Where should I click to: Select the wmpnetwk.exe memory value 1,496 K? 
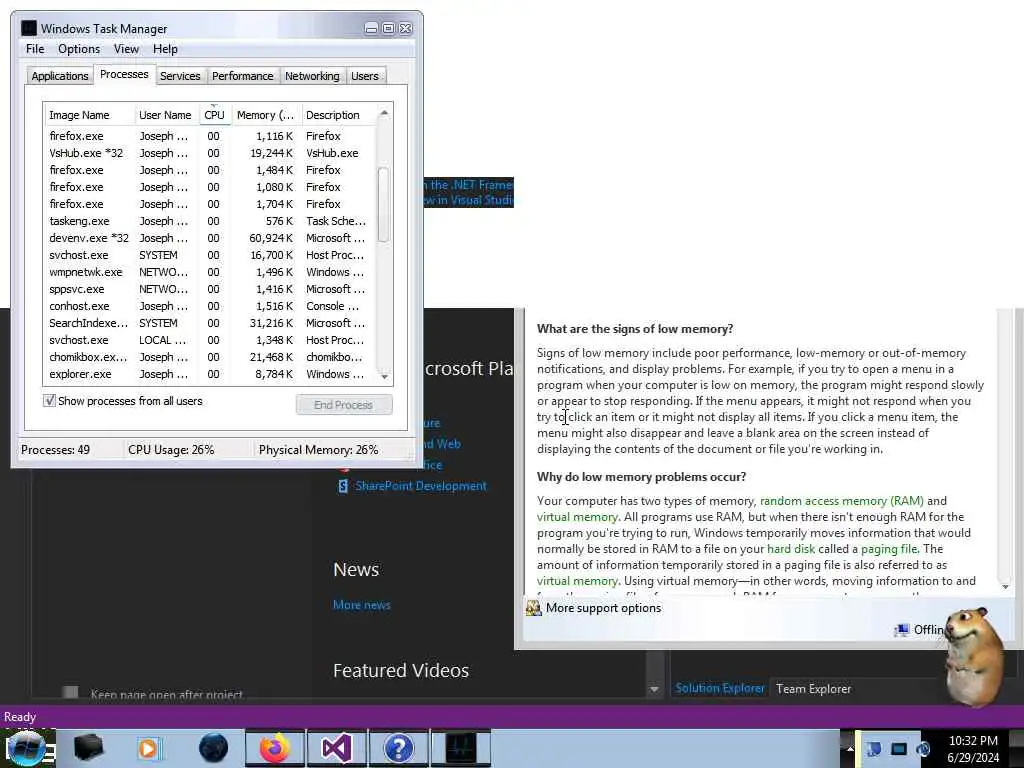click(x=274, y=272)
